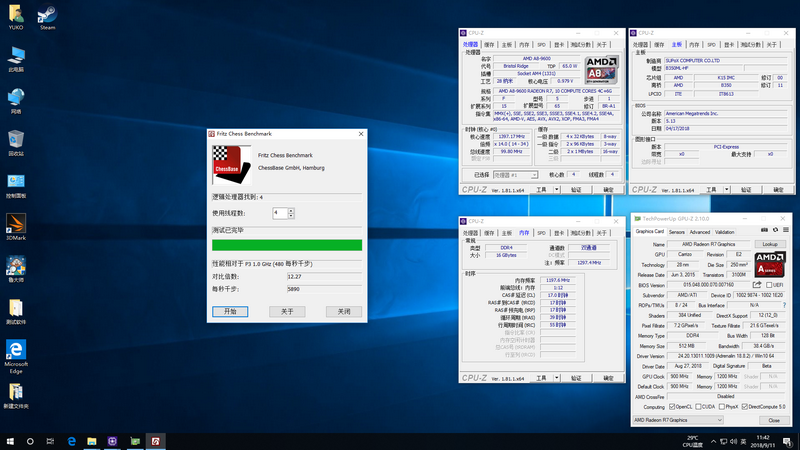Switch to GPU-Z via taskbar icon
The width and height of the screenshot is (800, 450).
(135, 441)
